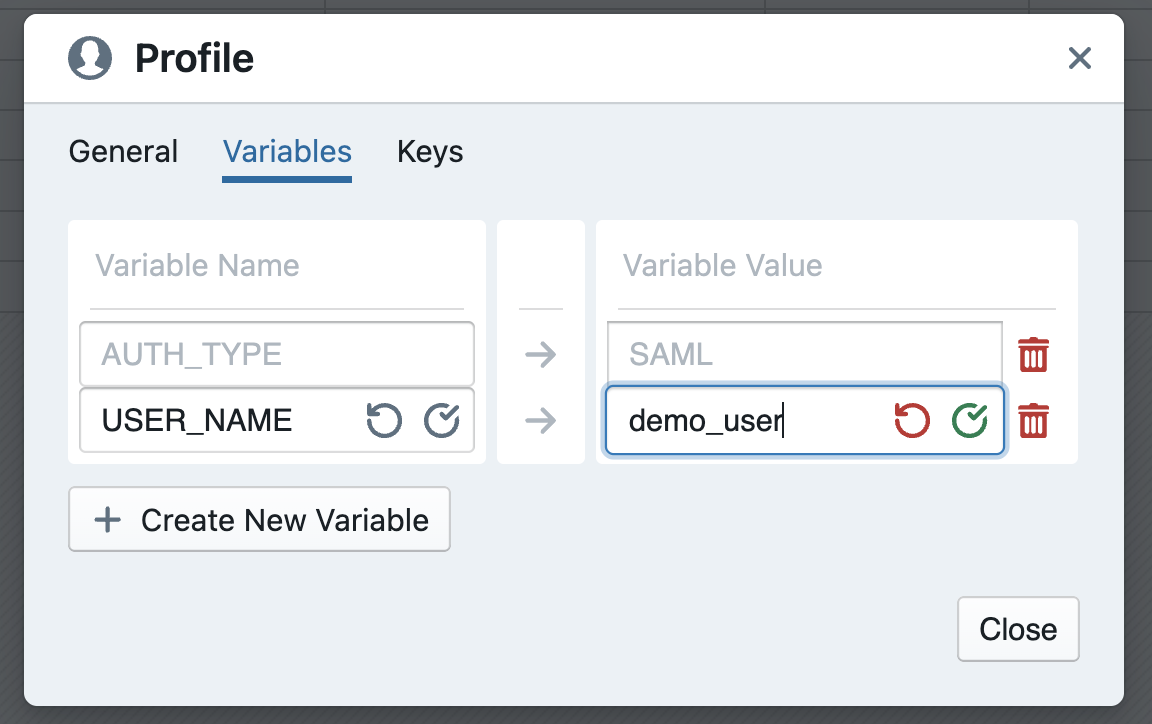Image resolution: width=1152 pixels, height=724 pixels.
Task: Click the Variable Value column header
Action: coord(722,266)
